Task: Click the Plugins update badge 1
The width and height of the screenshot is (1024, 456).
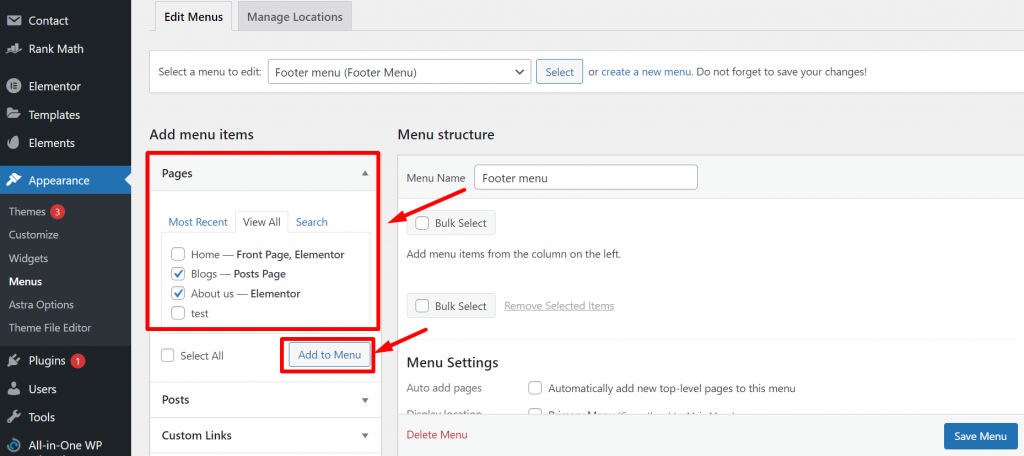Action: tap(78, 361)
